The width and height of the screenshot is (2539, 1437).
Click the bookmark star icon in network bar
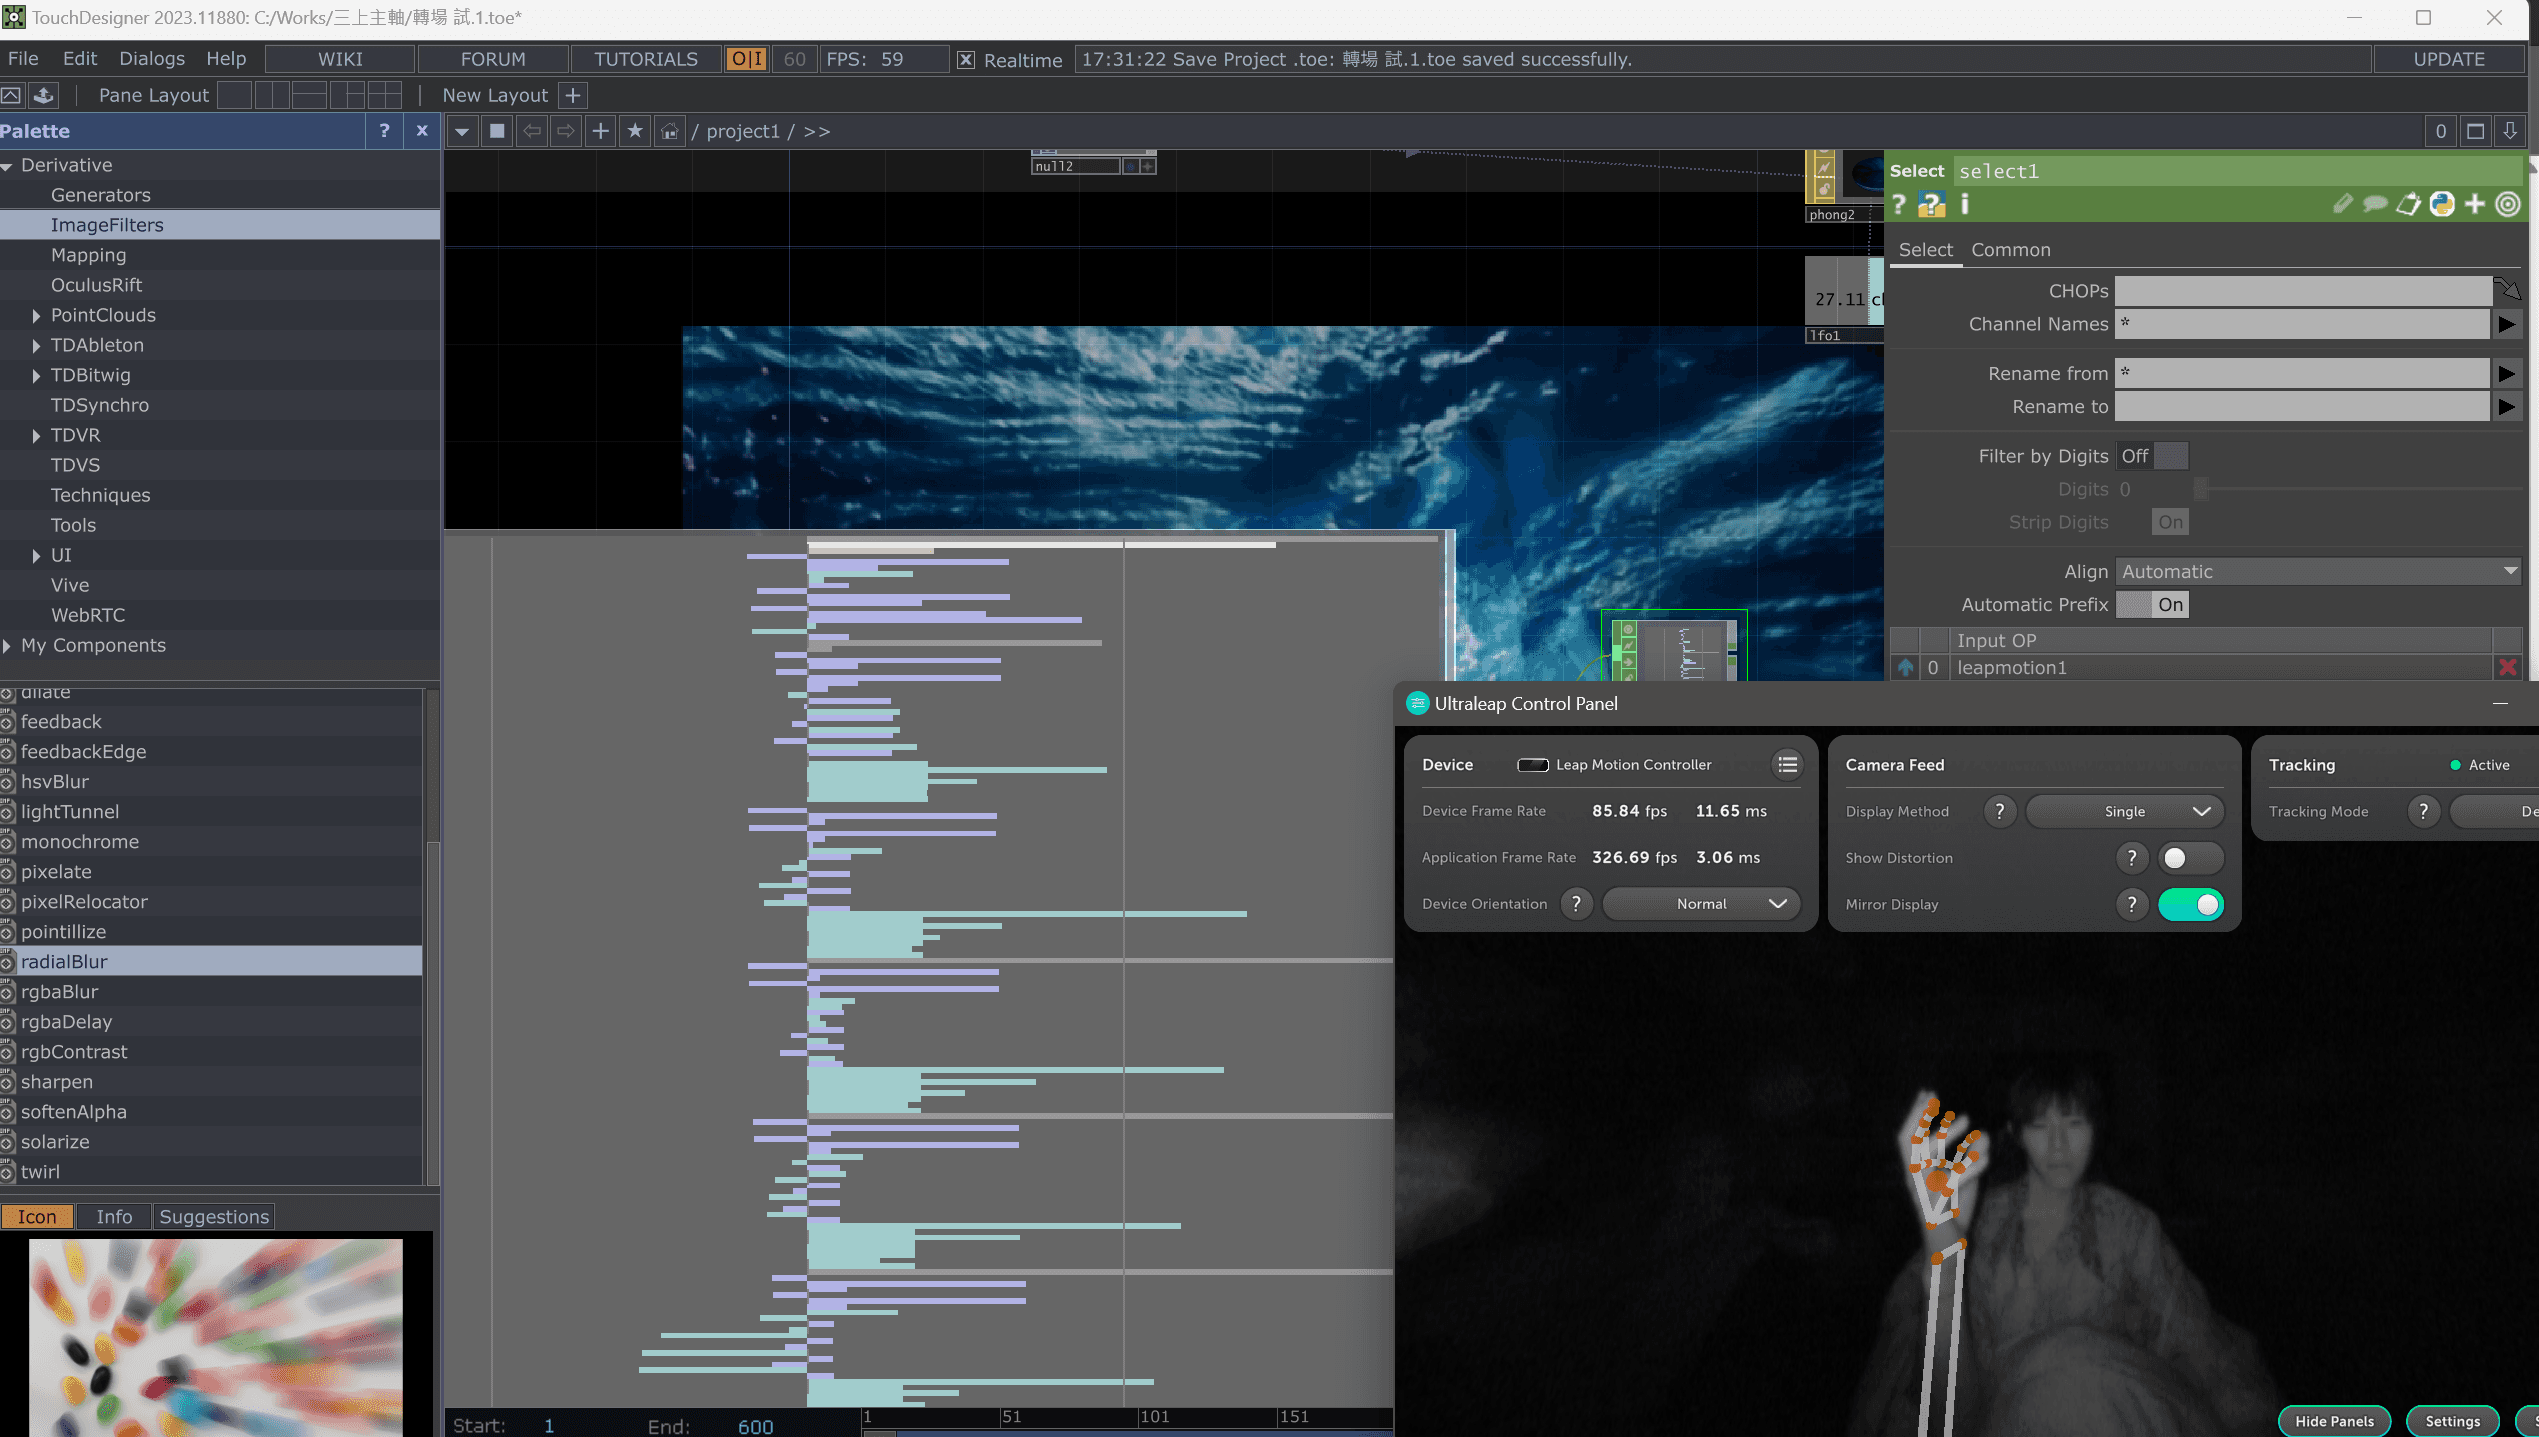pyautogui.click(x=635, y=131)
